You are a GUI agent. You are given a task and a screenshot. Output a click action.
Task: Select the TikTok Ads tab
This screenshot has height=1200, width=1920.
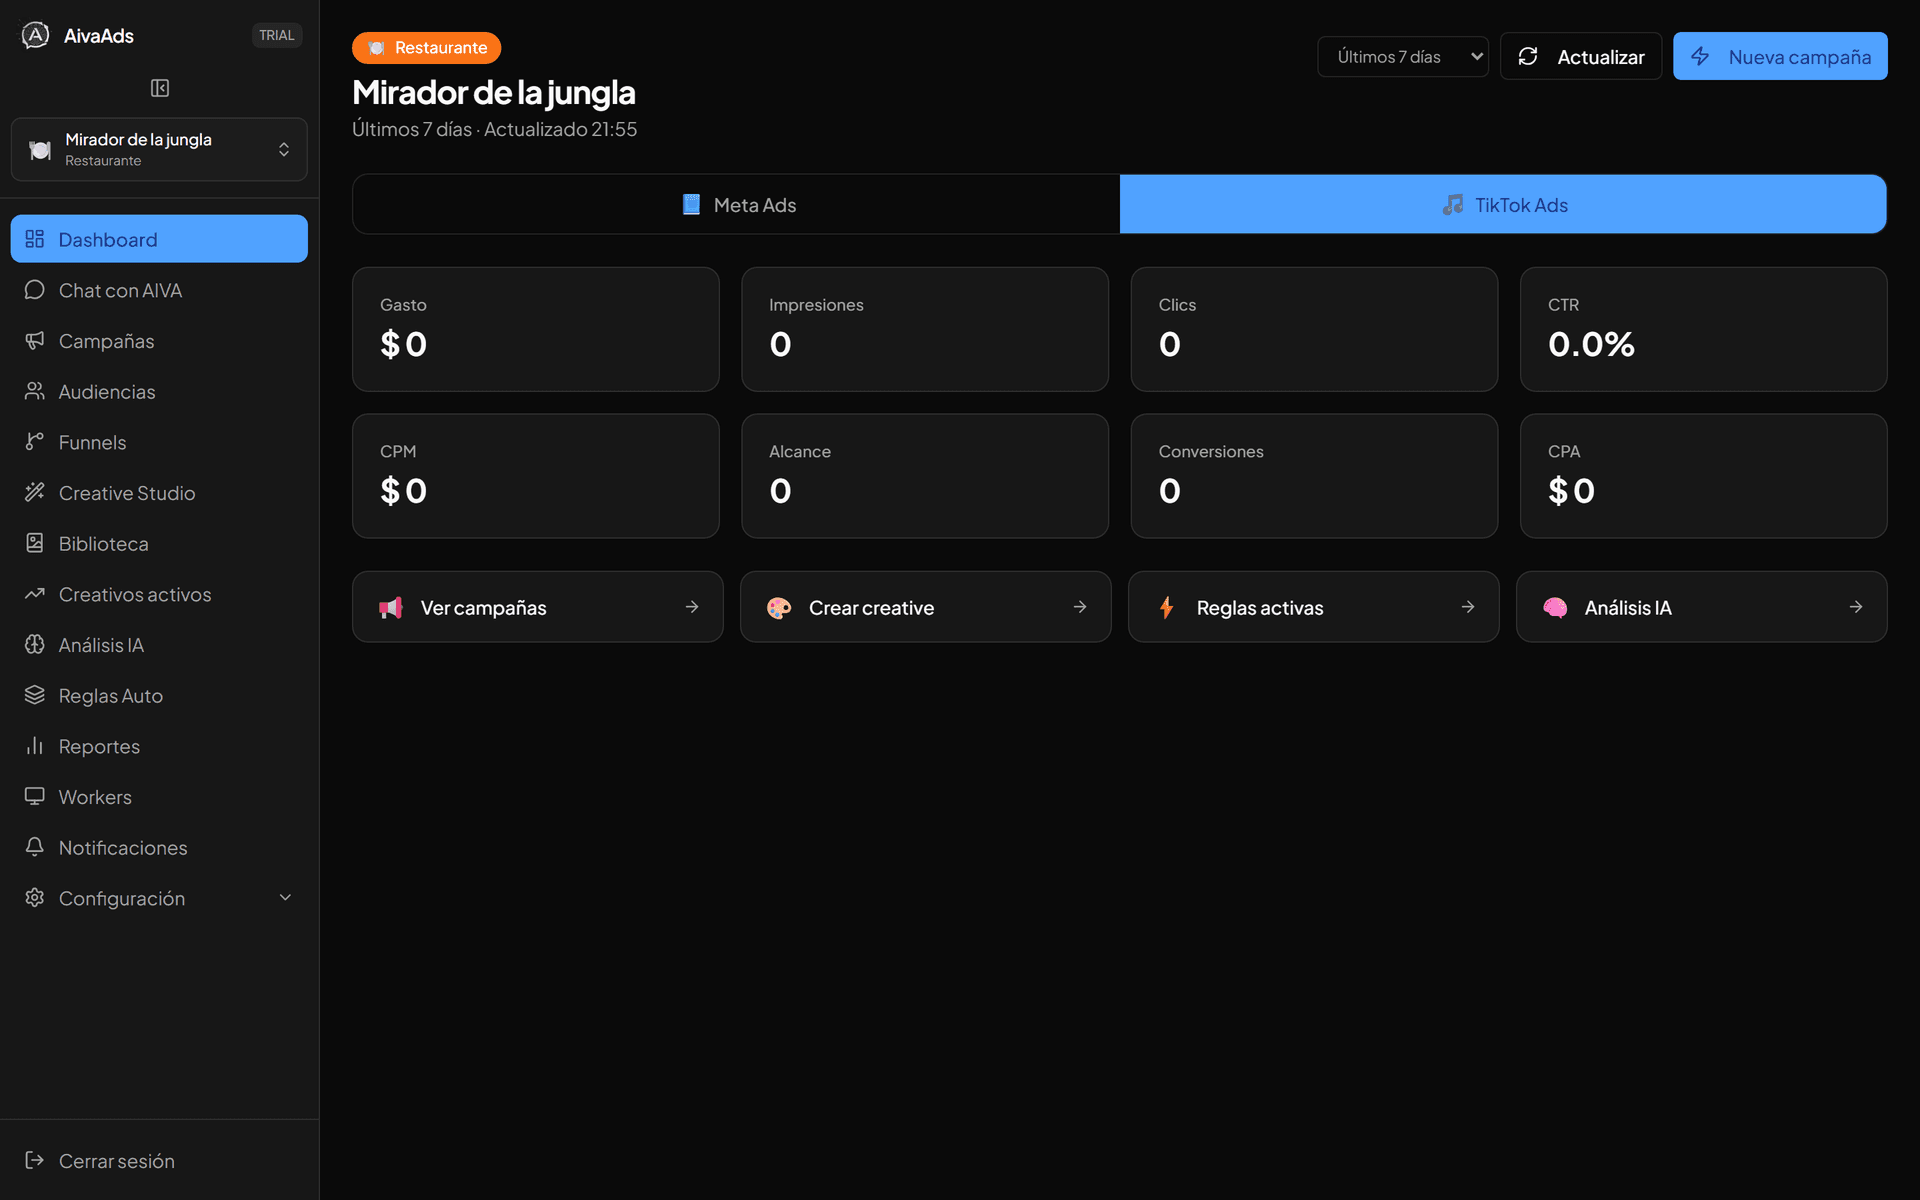(1503, 205)
